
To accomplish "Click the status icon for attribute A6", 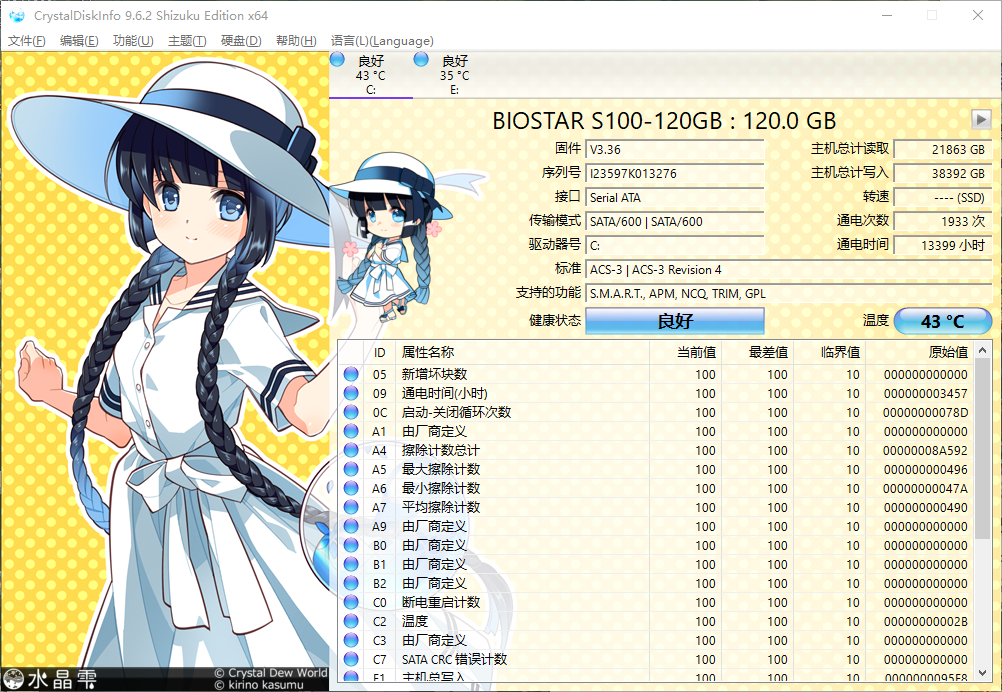I will pos(351,488).
